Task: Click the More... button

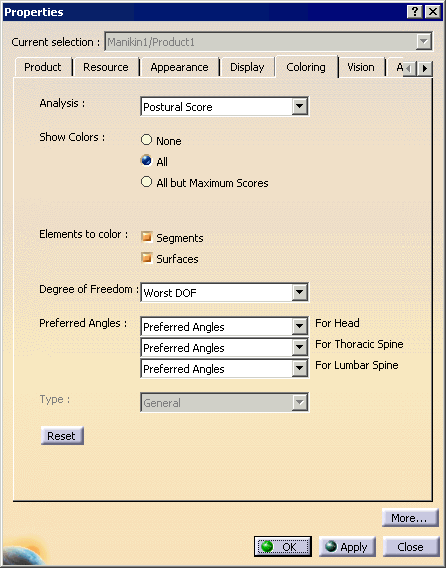Action: coord(410,518)
